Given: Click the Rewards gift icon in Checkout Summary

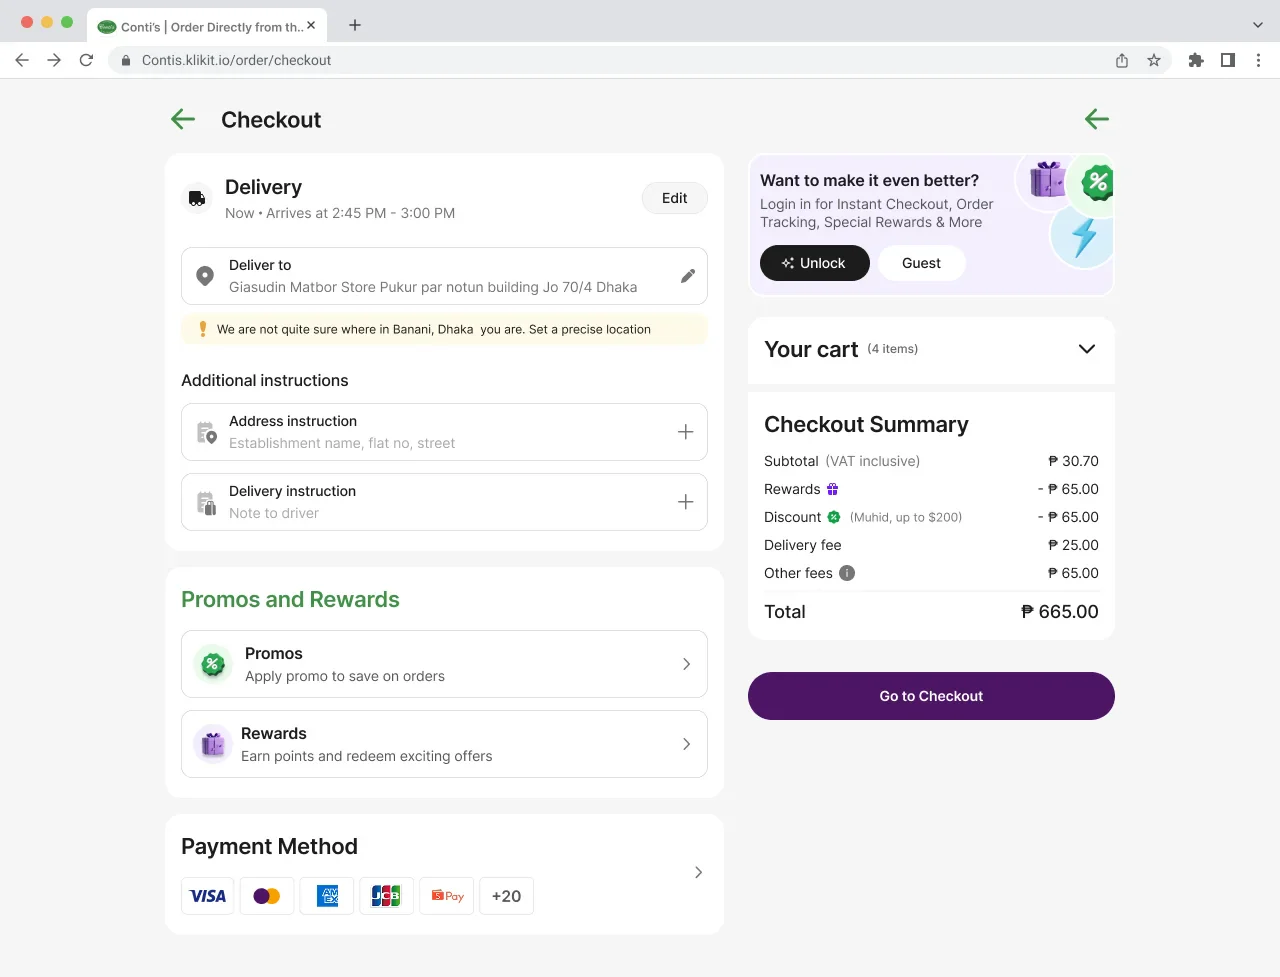Looking at the screenshot, I should [832, 489].
